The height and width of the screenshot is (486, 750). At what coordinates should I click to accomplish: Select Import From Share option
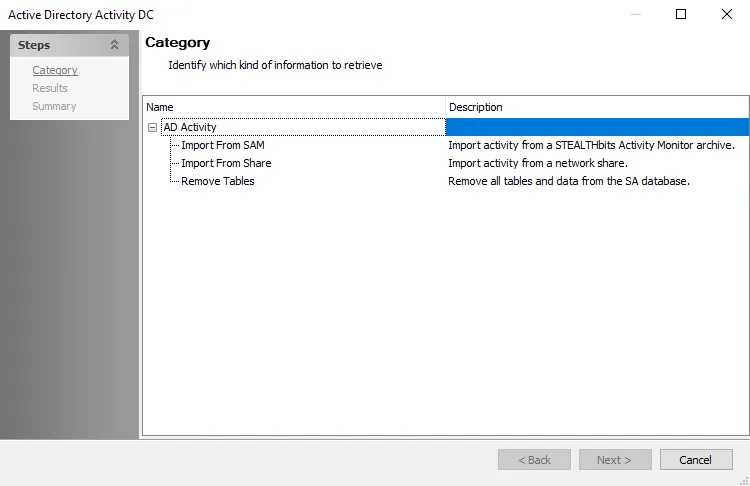226,163
